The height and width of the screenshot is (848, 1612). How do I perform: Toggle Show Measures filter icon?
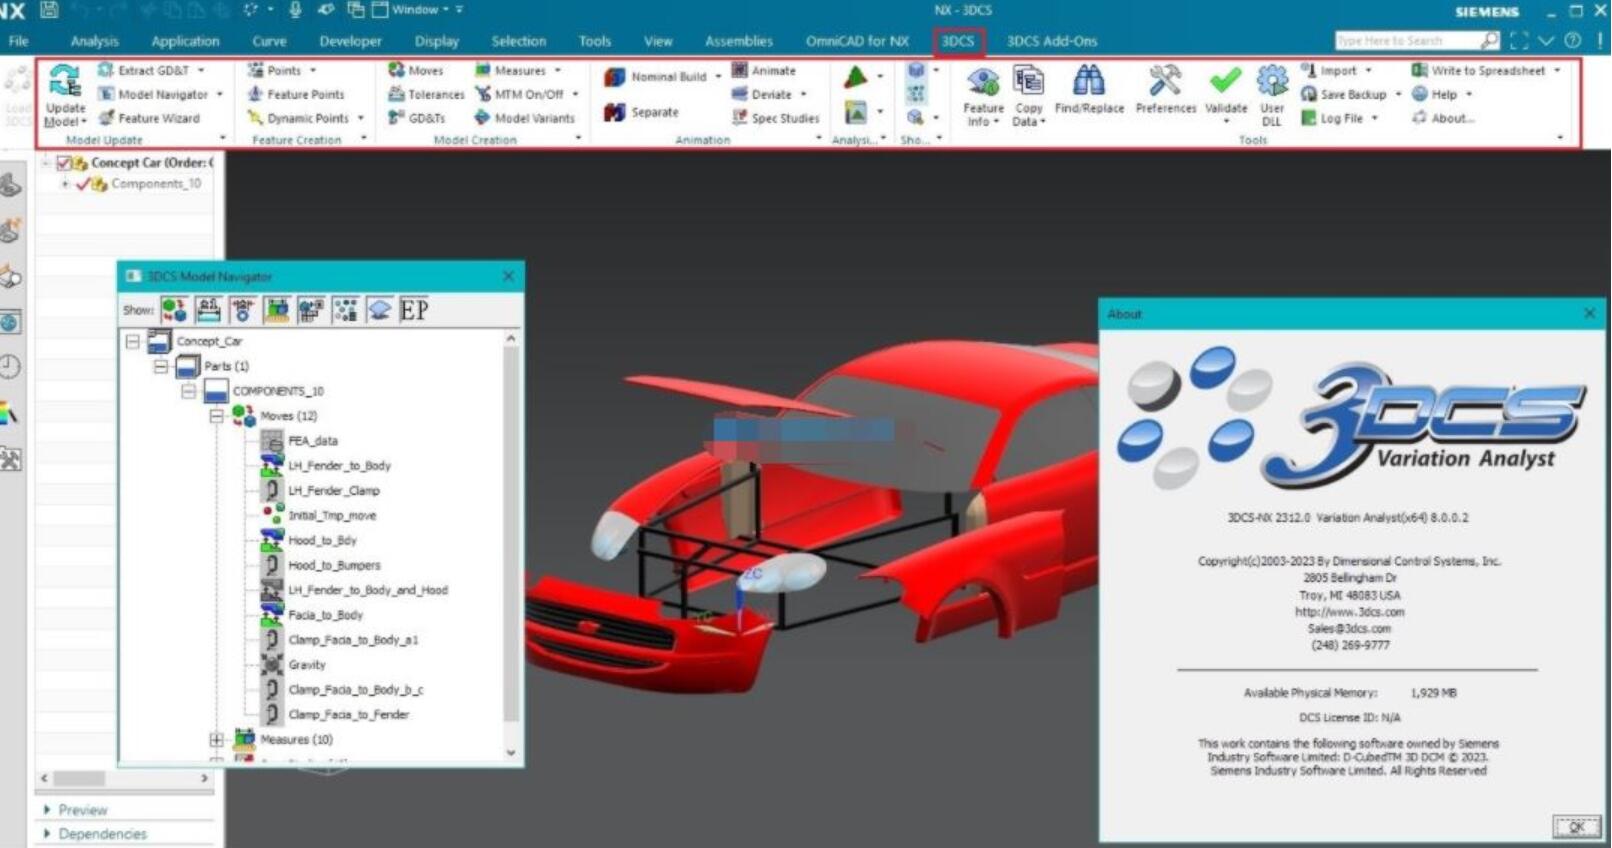[277, 311]
